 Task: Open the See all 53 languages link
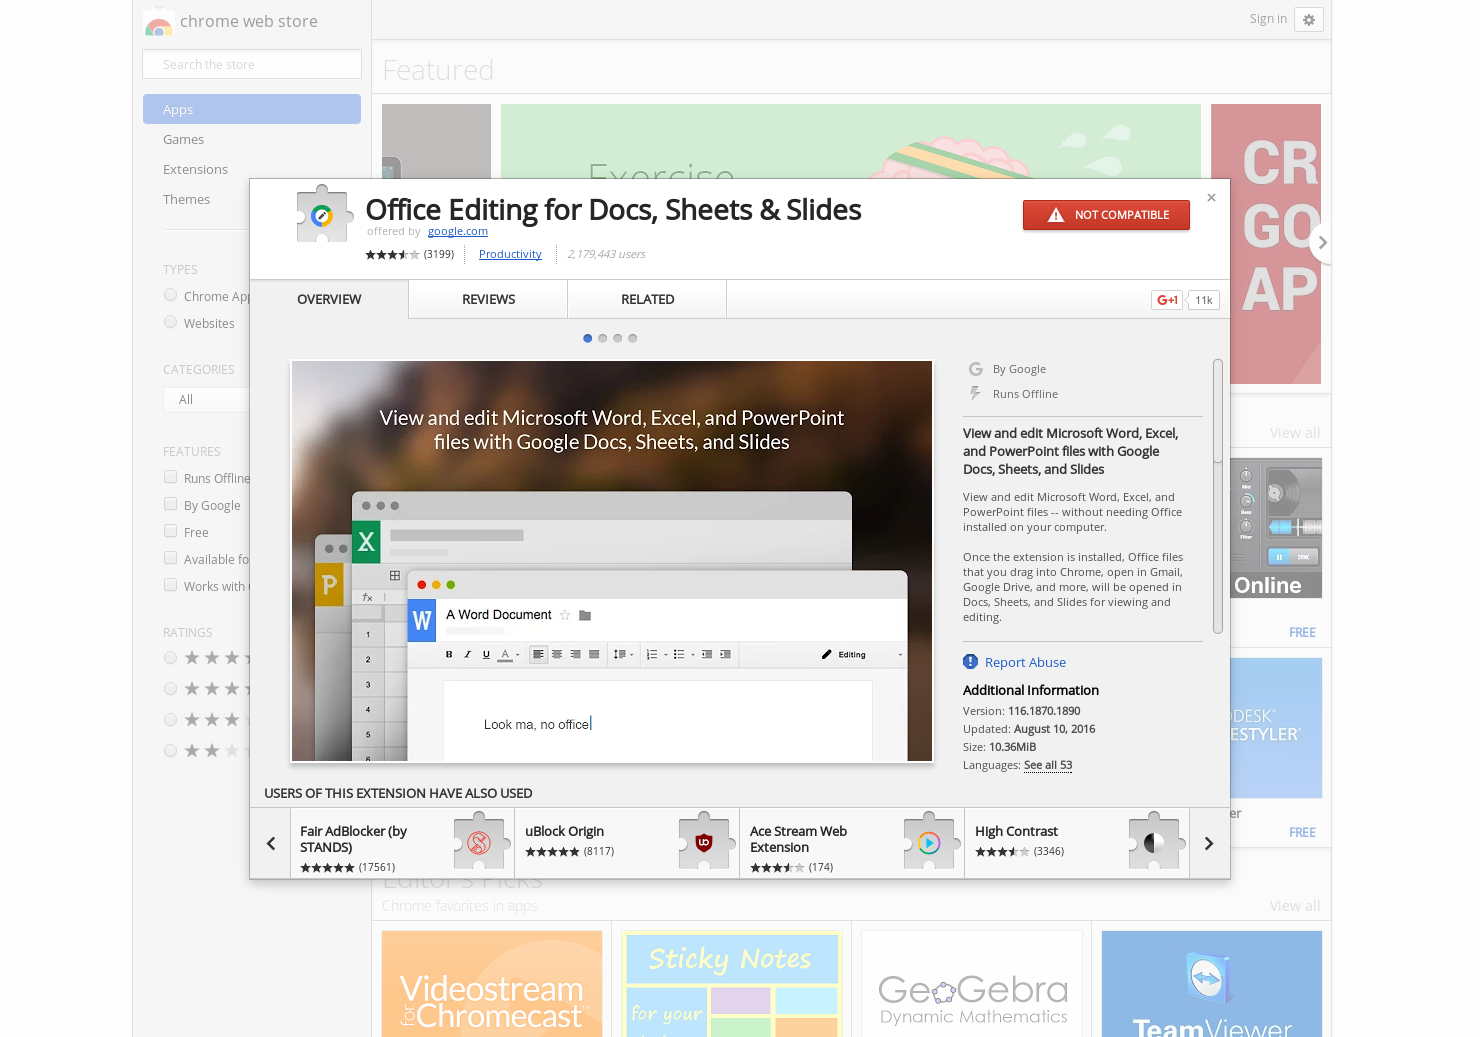[1047, 765]
